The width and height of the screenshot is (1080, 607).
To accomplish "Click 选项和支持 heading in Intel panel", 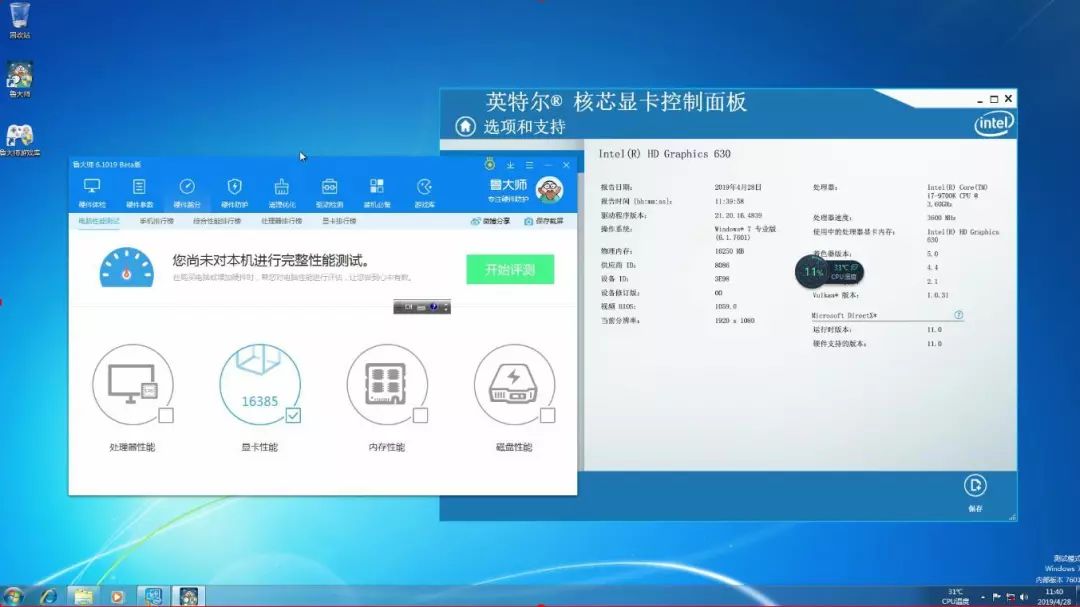I will point(524,127).
